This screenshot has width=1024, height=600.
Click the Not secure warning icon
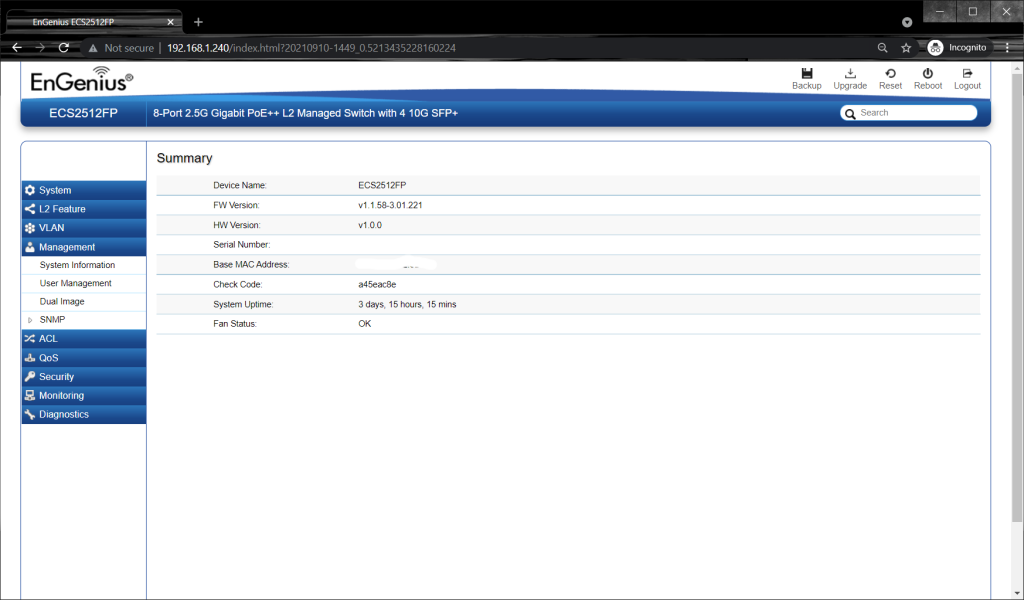93,48
